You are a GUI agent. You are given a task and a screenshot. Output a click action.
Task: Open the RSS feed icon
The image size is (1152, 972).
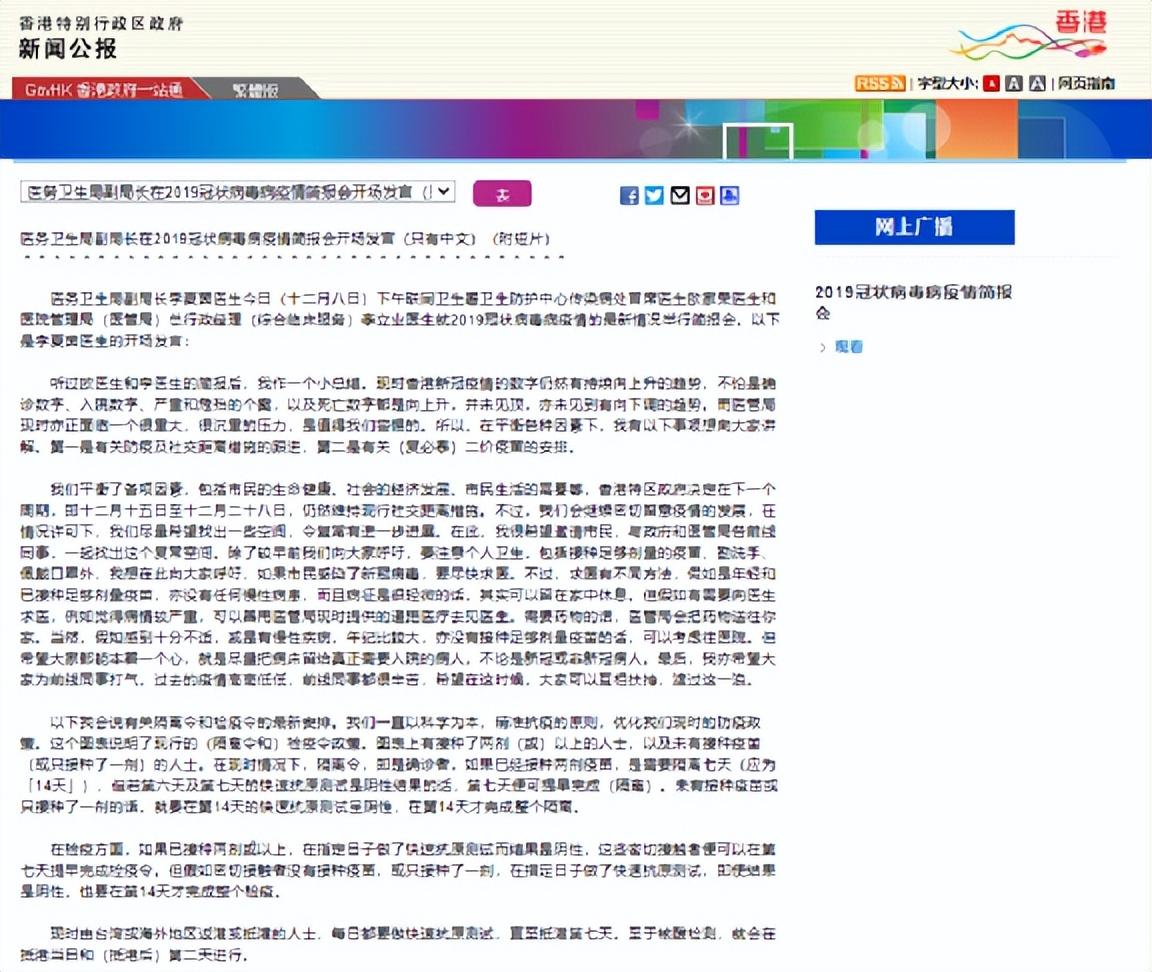click(x=880, y=84)
